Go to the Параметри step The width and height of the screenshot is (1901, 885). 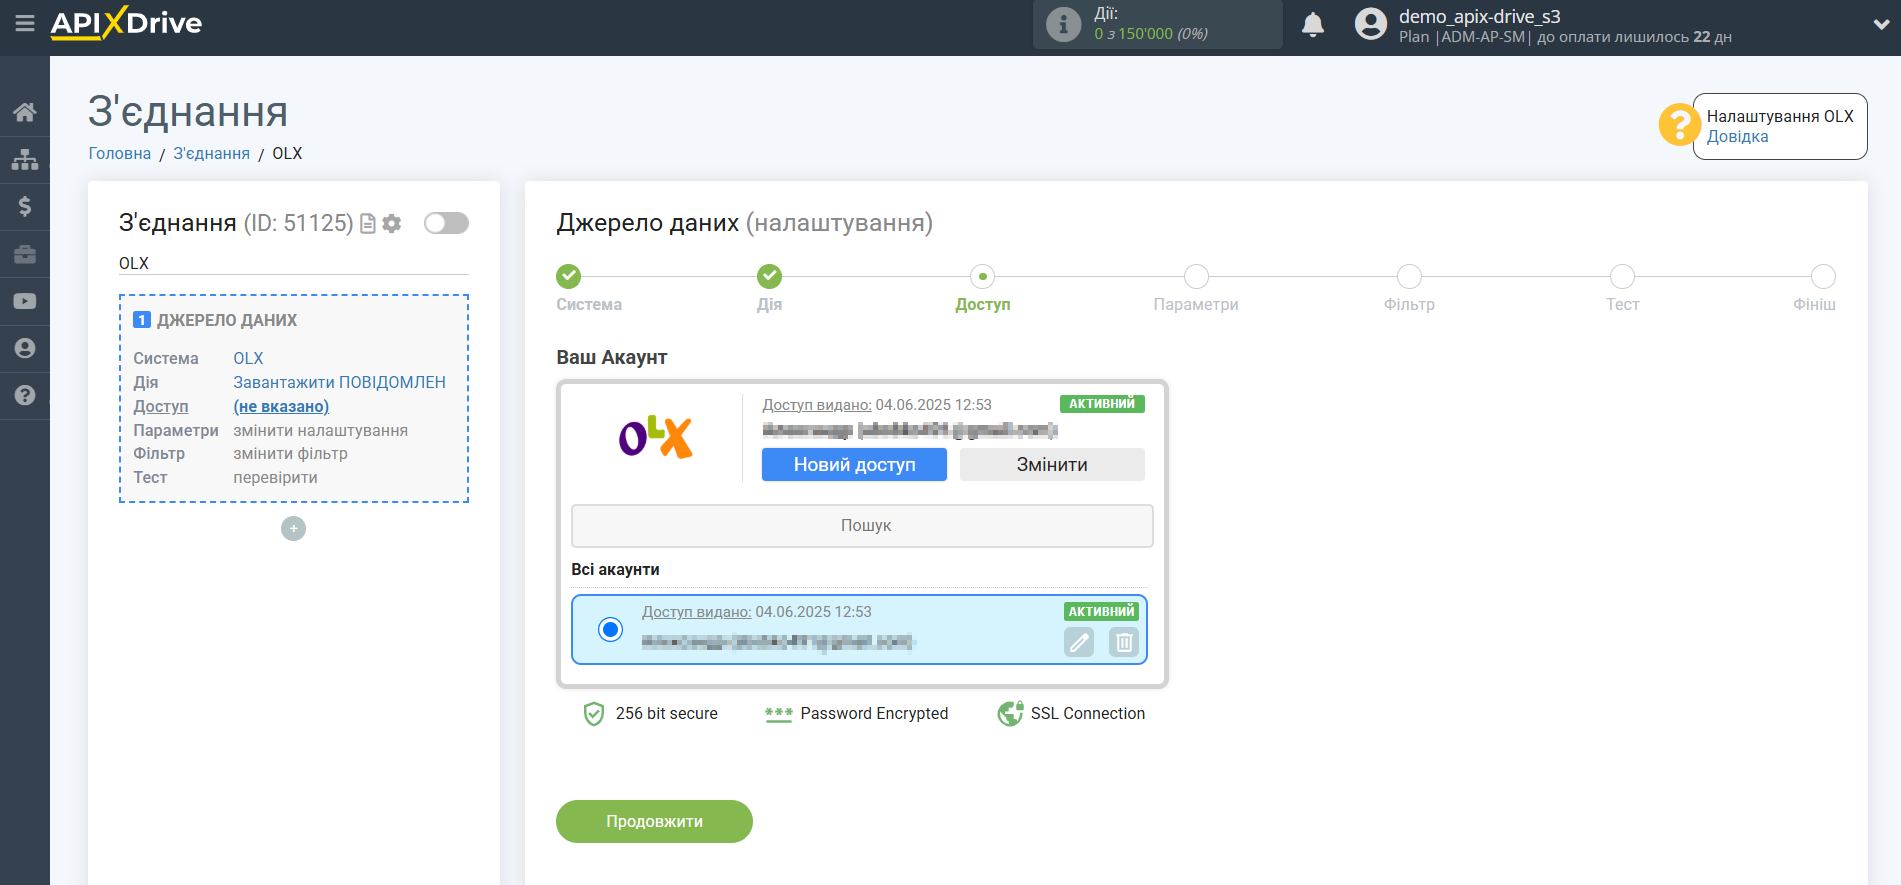(1196, 276)
